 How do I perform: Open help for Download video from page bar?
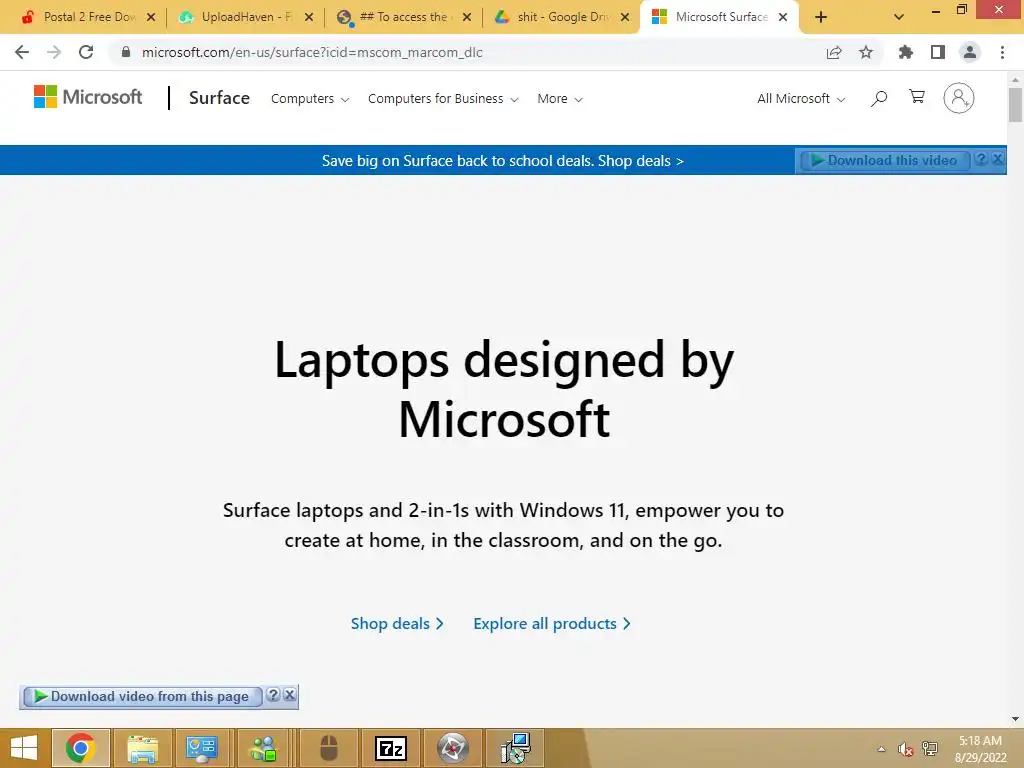273,695
